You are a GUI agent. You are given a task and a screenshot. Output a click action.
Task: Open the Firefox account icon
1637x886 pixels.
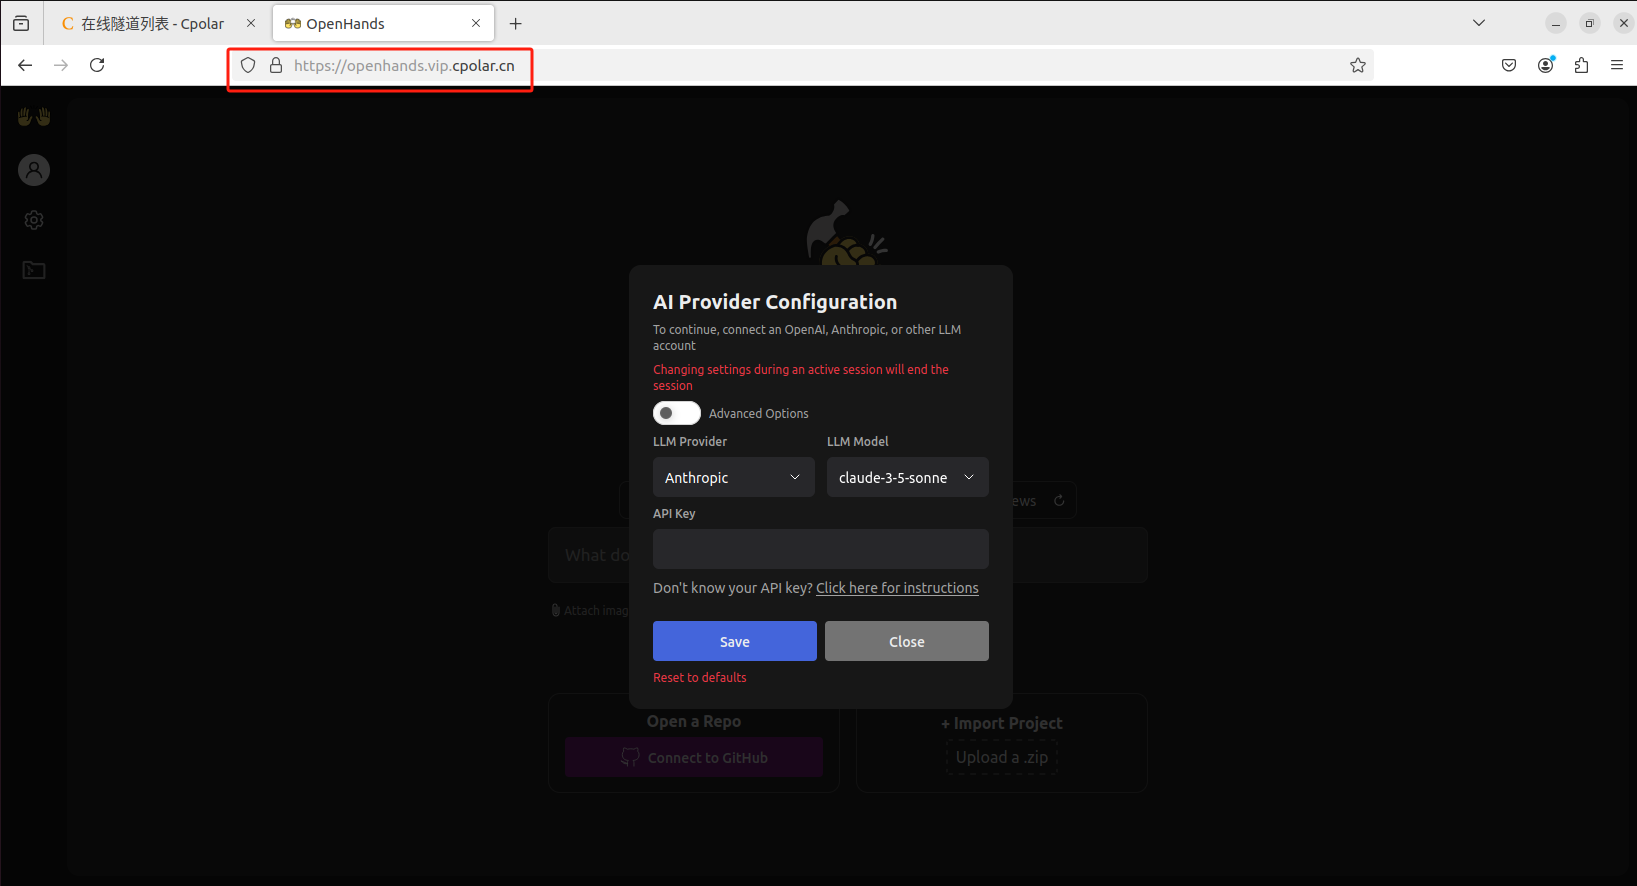pyautogui.click(x=1546, y=65)
